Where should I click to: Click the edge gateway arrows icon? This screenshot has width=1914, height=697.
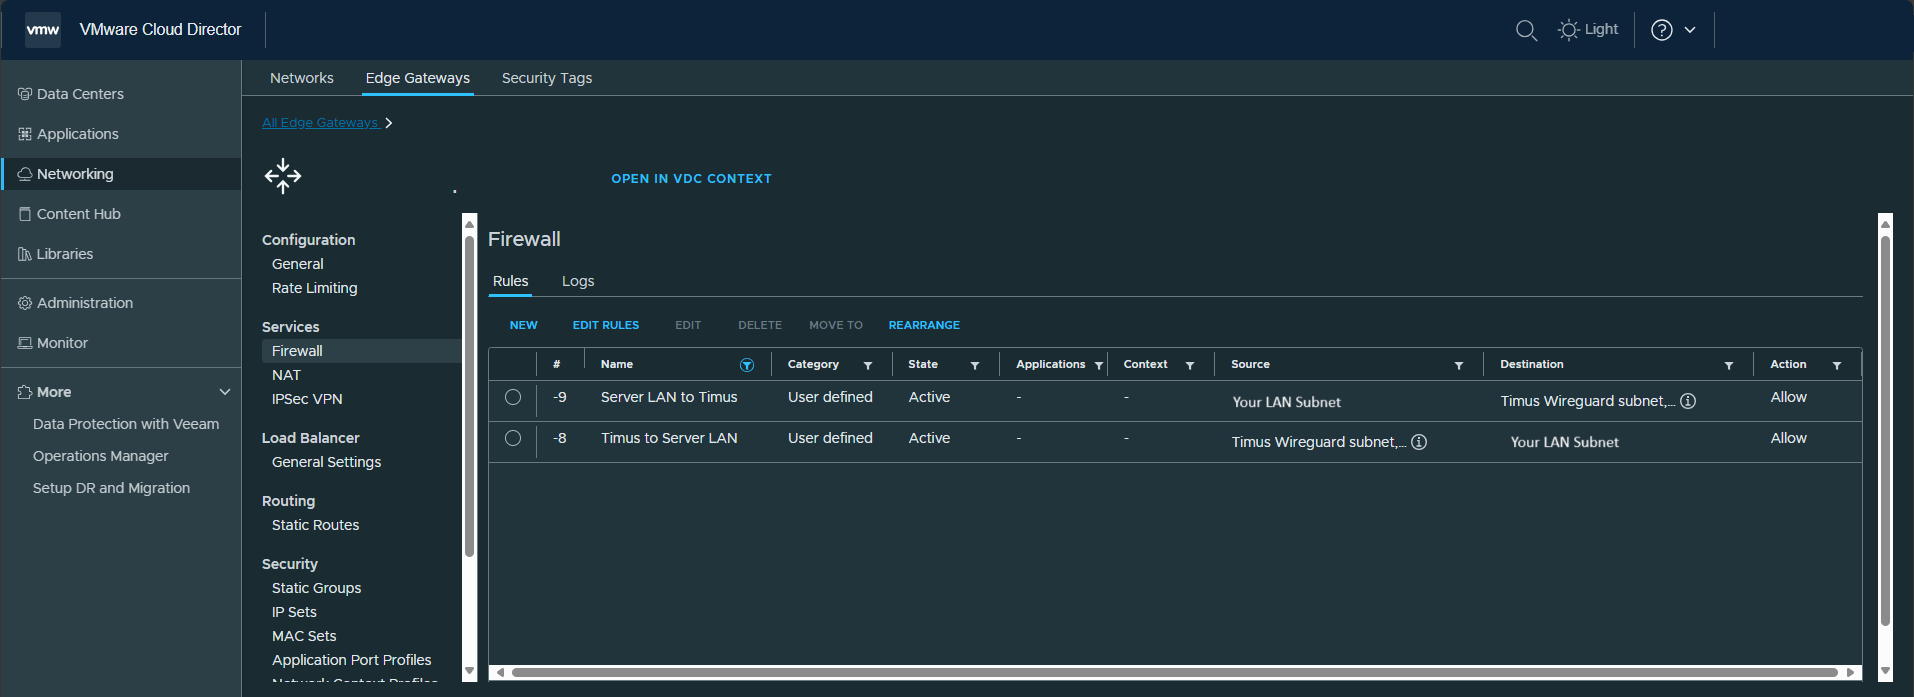283,176
